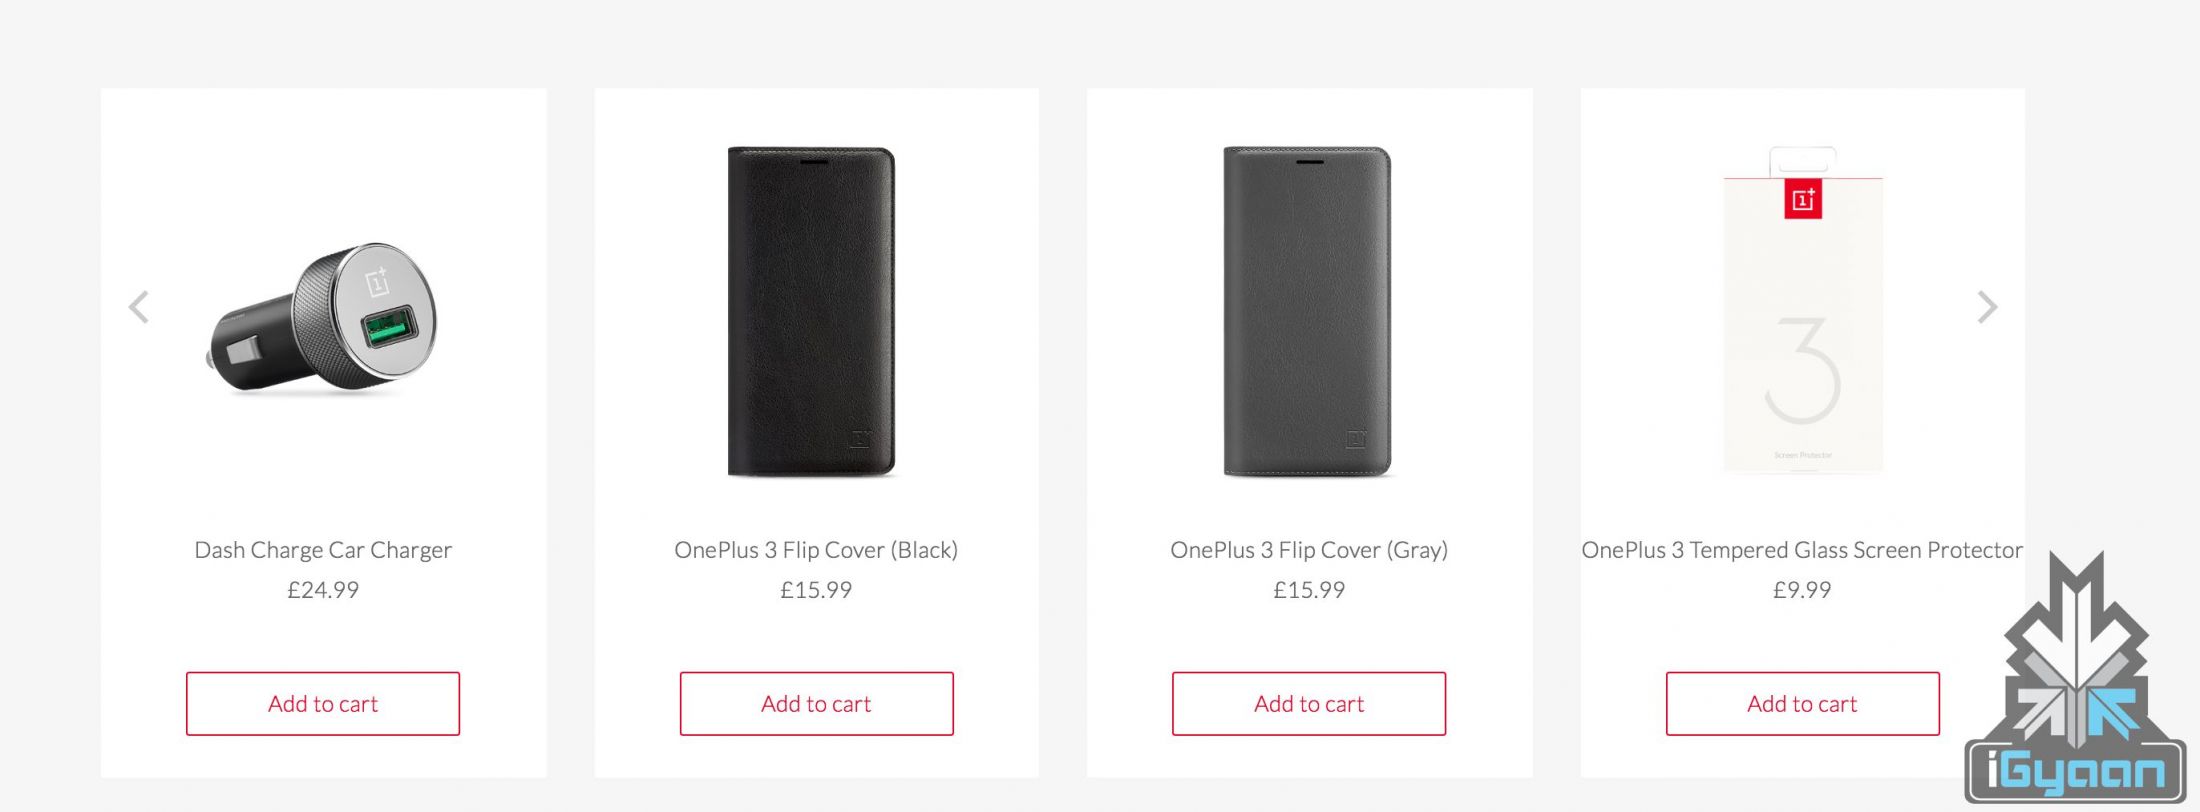This screenshot has width=2200, height=812.
Task: Click the red OnePlus logo badge on the screen protector box
Action: point(1803,199)
